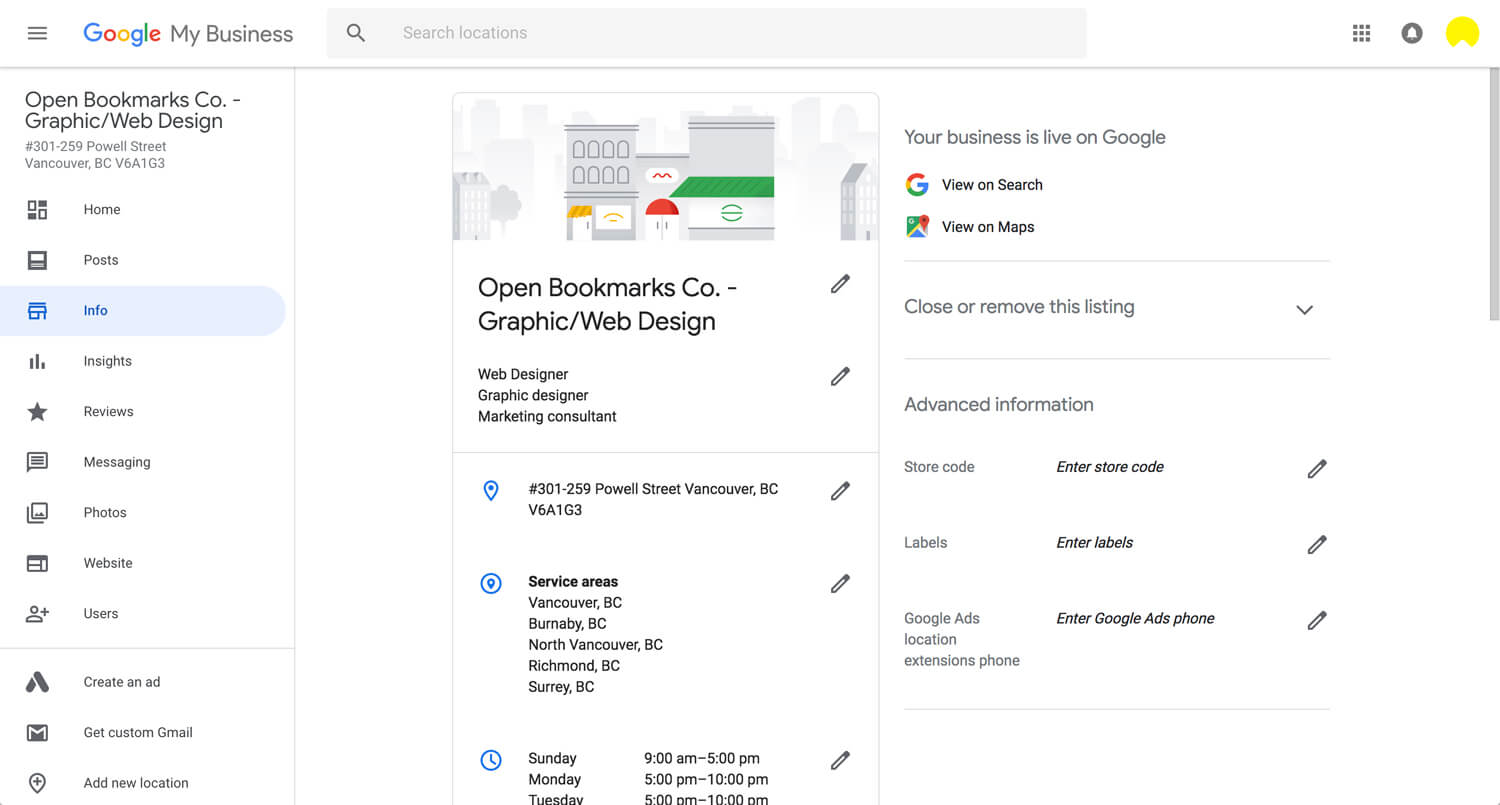Open Insights section
The width and height of the screenshot is (1500, 805).
pos(107,361)
